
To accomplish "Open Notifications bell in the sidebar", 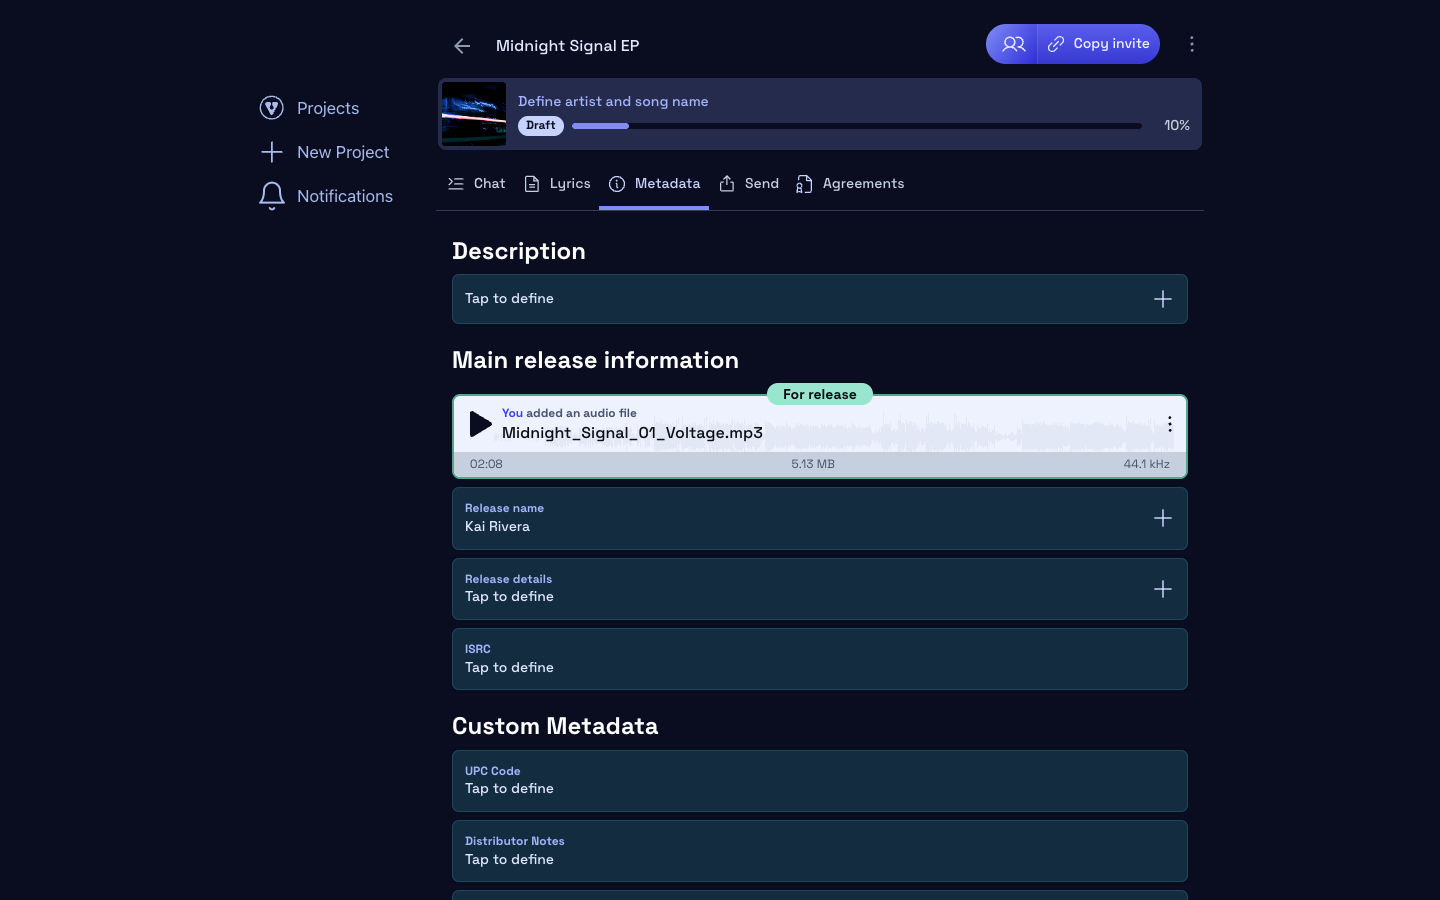I will click(x=326, y=196).
